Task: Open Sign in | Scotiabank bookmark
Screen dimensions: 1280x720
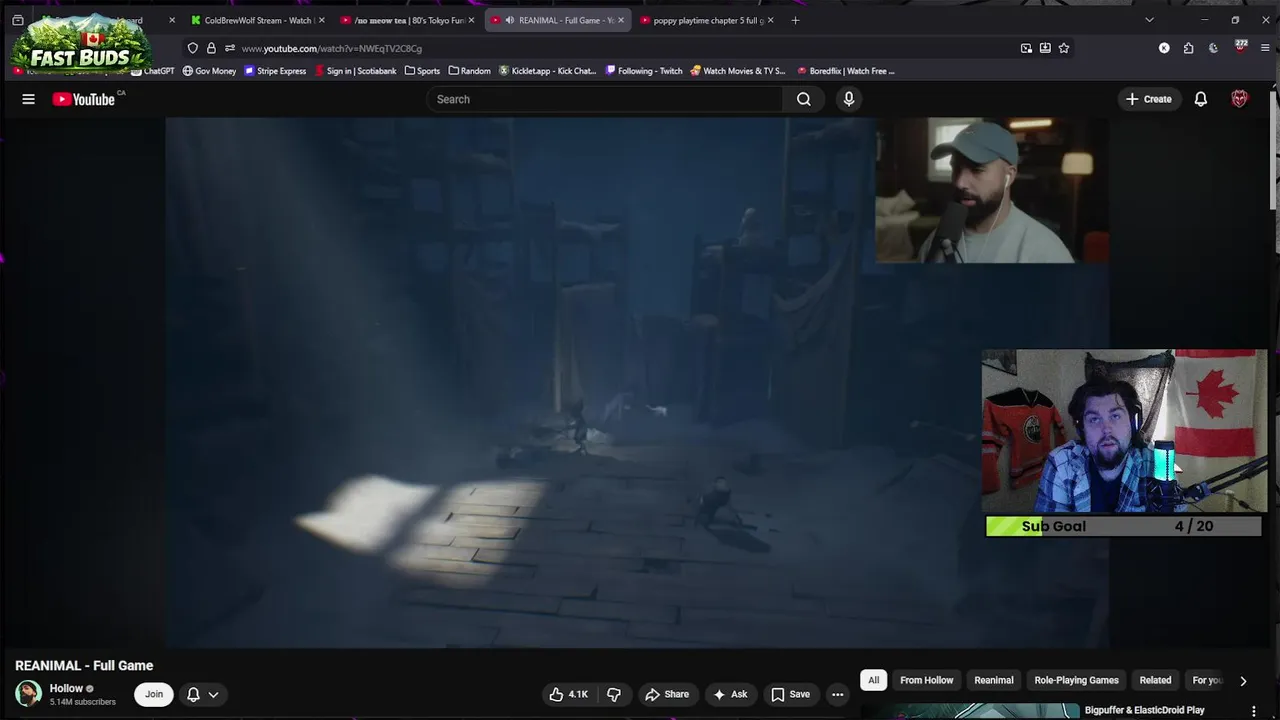Action: (x=355, y=71)
